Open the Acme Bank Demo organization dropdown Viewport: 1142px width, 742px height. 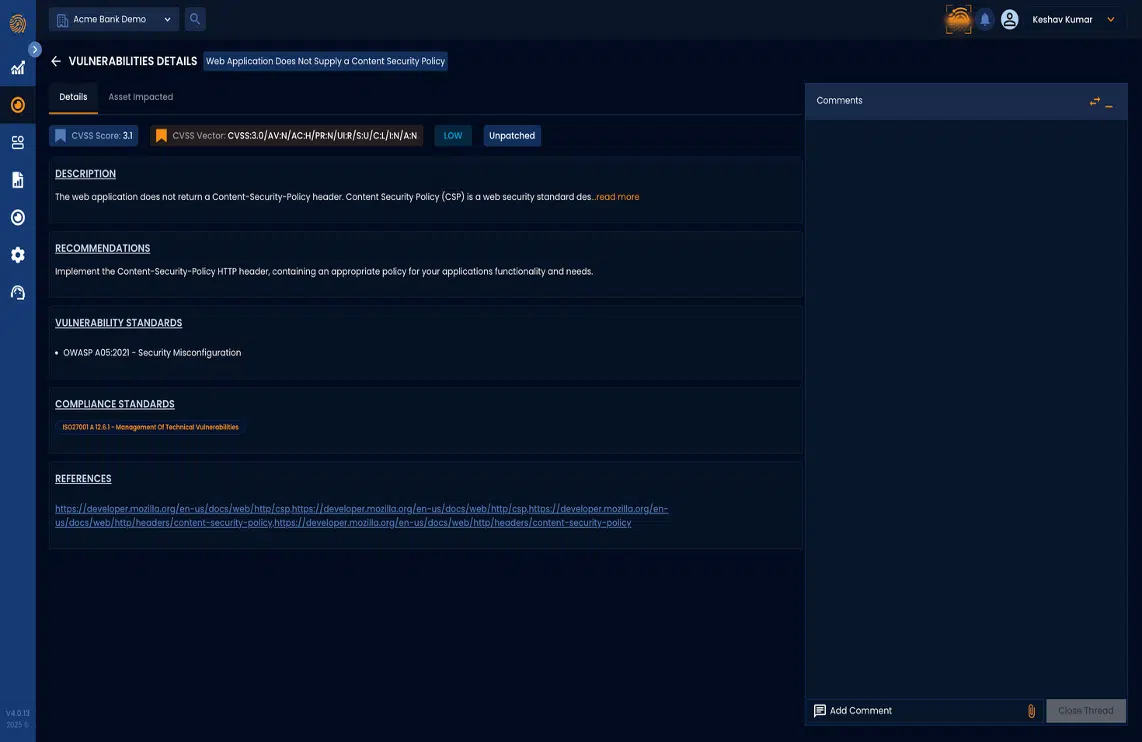pyautogui.click(x=114, y=19)
